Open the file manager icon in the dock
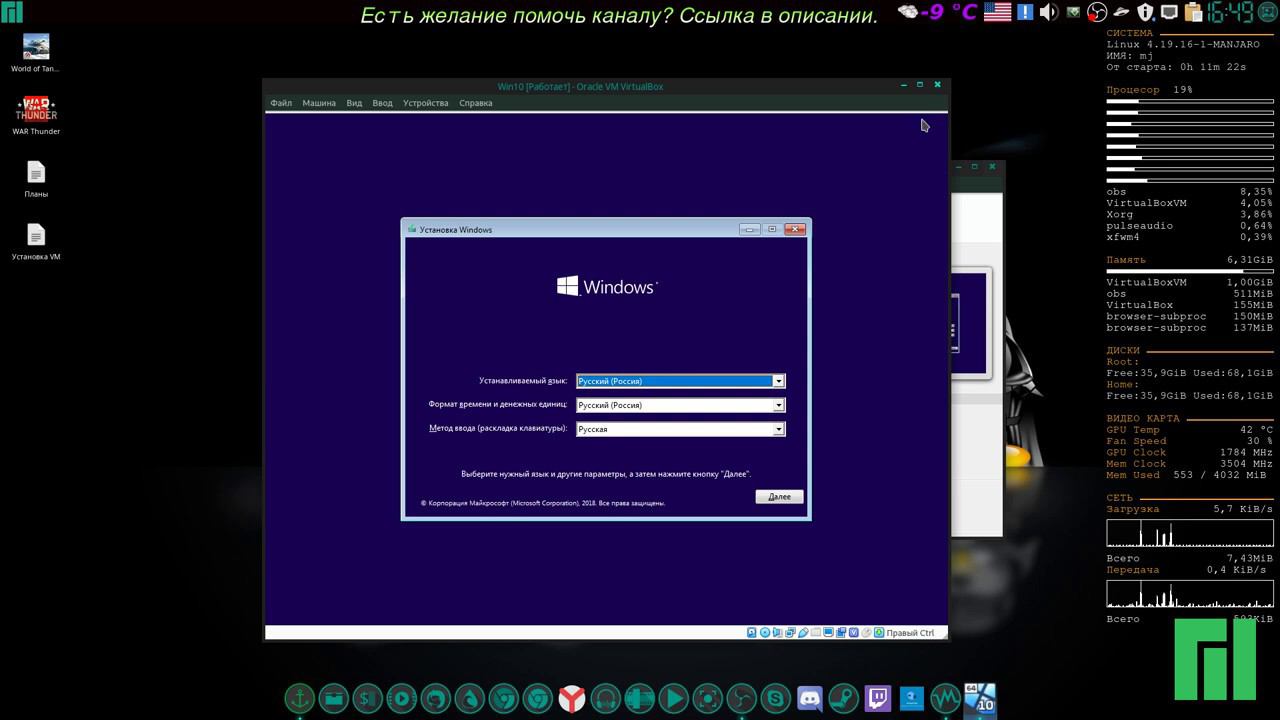The image size is (1280, 720). click(x=334, y=697)
